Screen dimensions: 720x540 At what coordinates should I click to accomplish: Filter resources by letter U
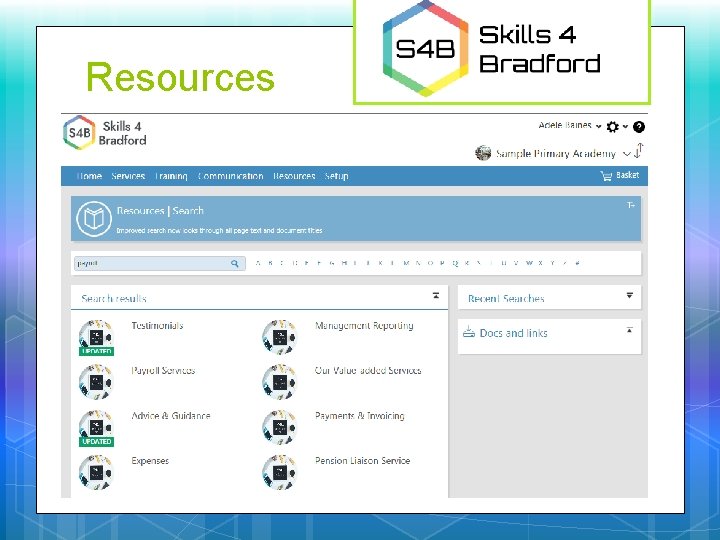pyautogui.click(x=504, y=263)
